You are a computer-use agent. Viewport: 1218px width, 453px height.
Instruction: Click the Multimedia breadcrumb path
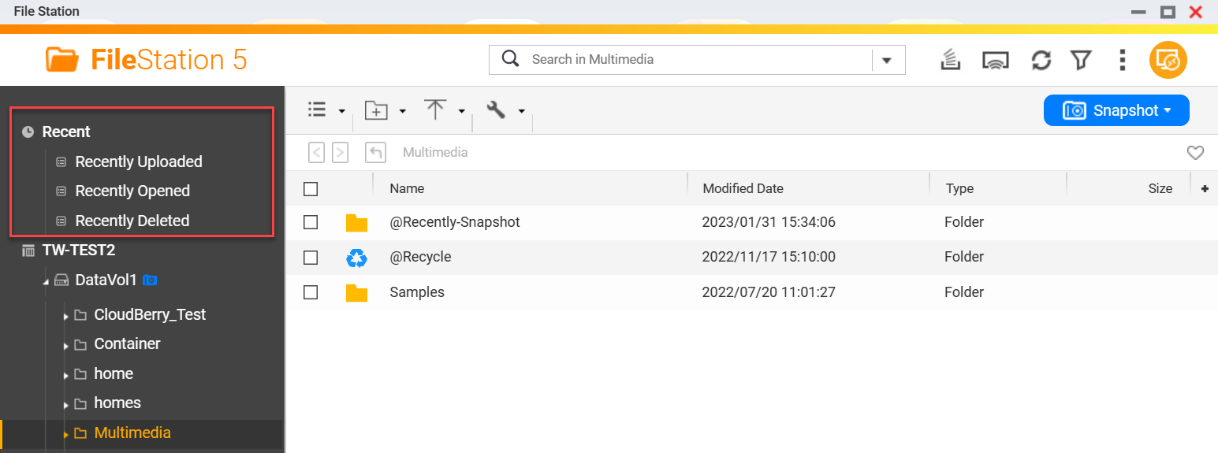(x=435, y=153)
